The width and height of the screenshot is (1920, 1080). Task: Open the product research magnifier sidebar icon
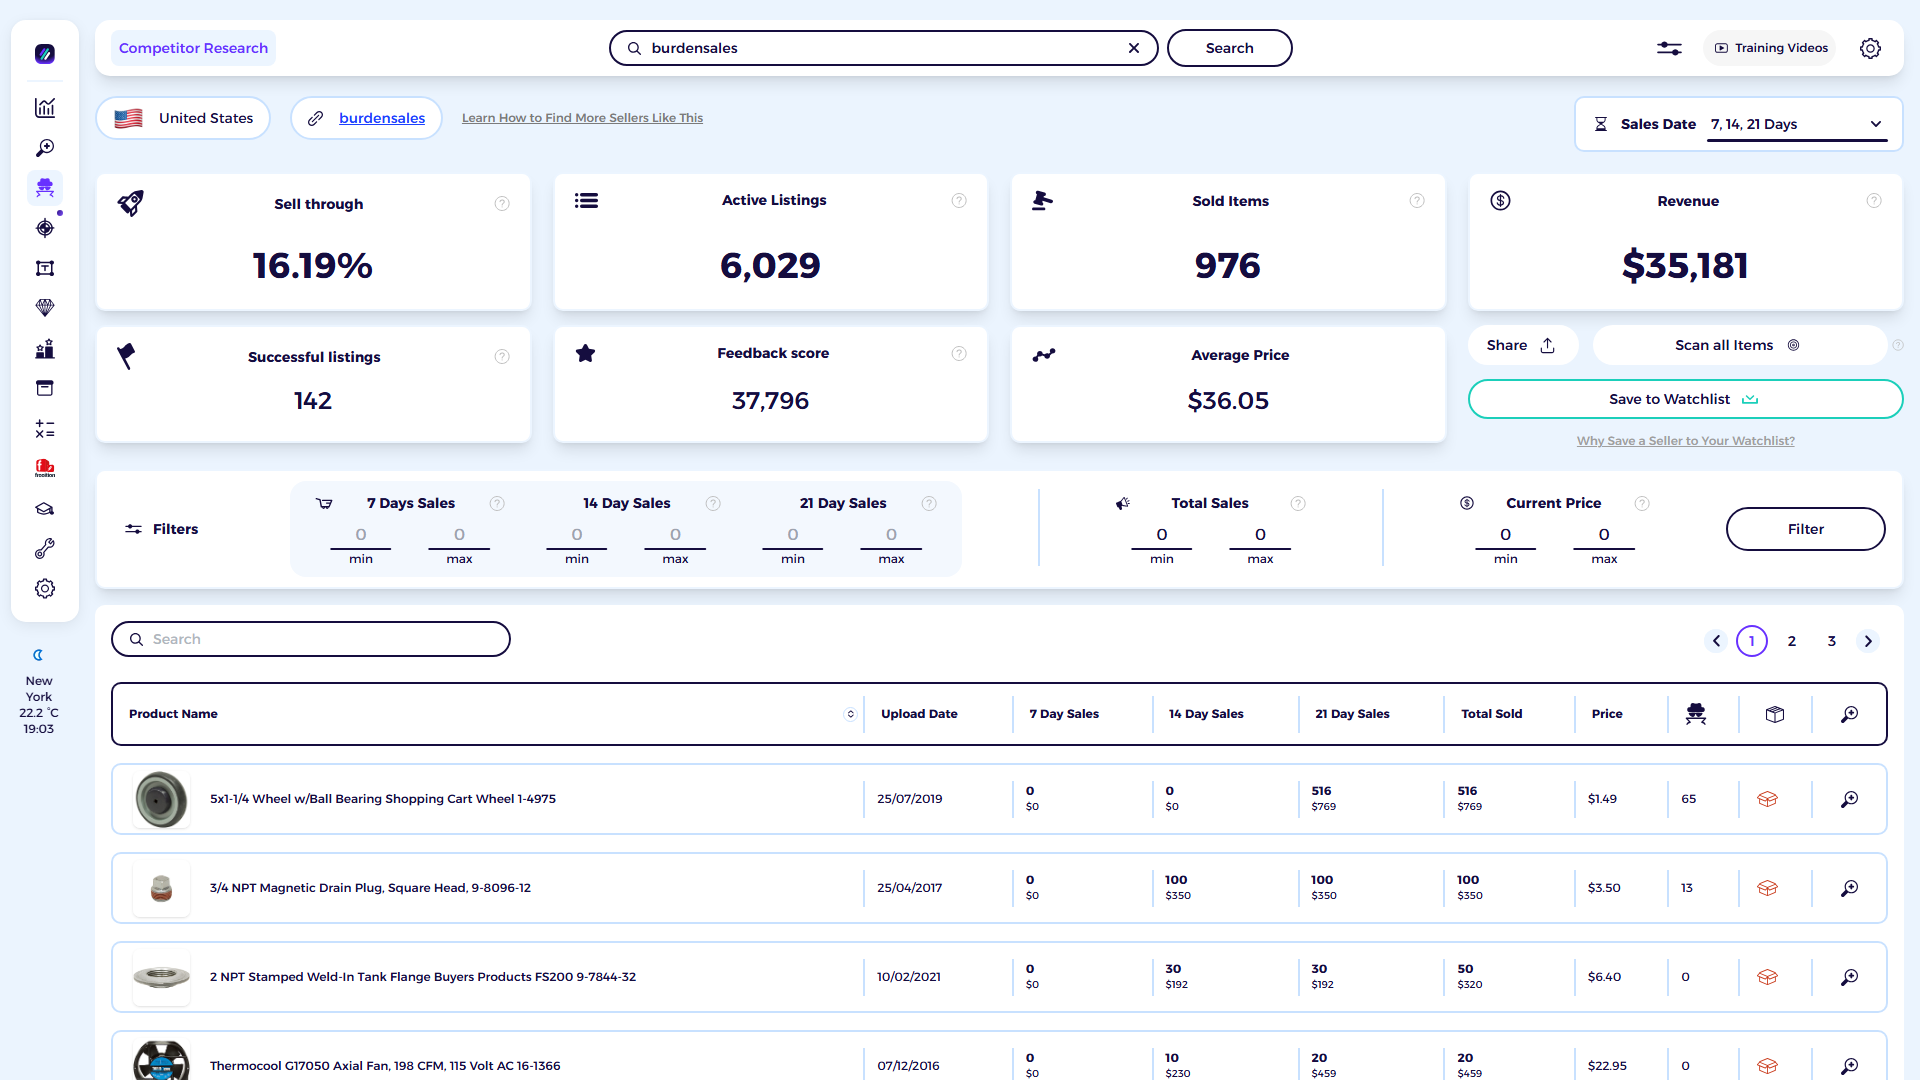click(45, 148)
